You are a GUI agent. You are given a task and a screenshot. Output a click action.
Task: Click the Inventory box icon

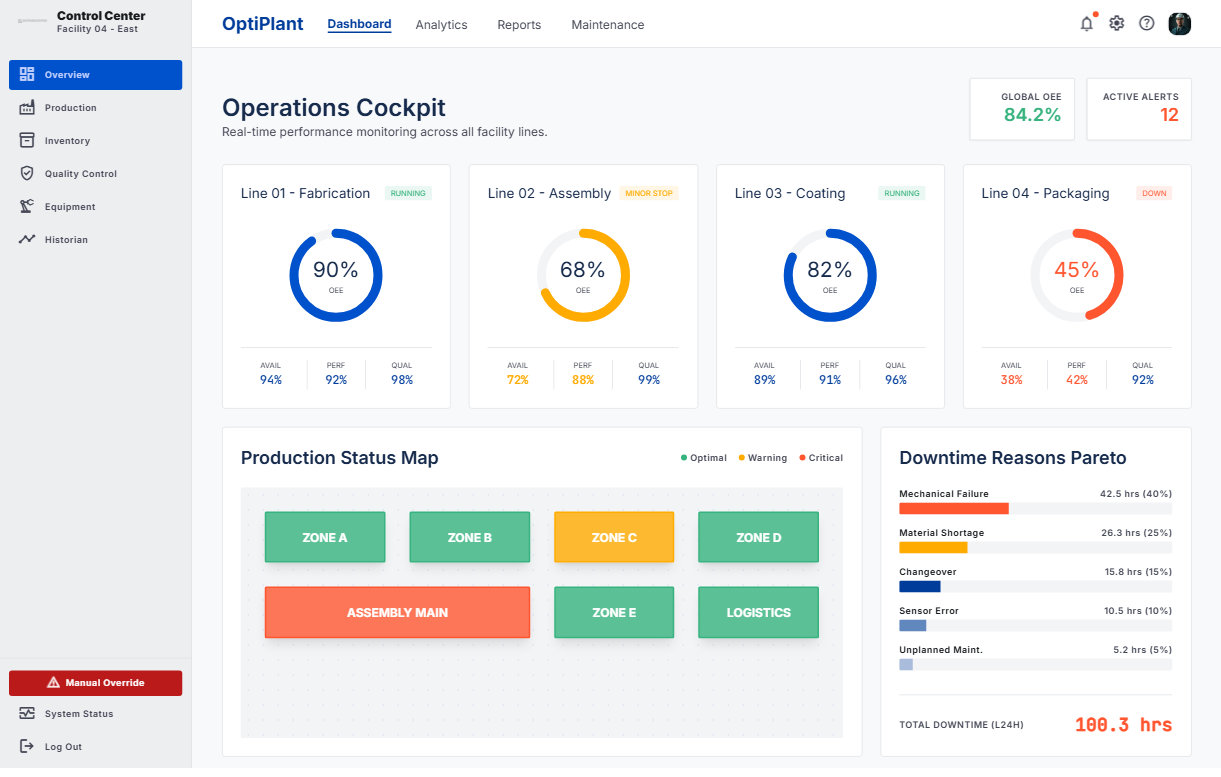click(27, 140)
